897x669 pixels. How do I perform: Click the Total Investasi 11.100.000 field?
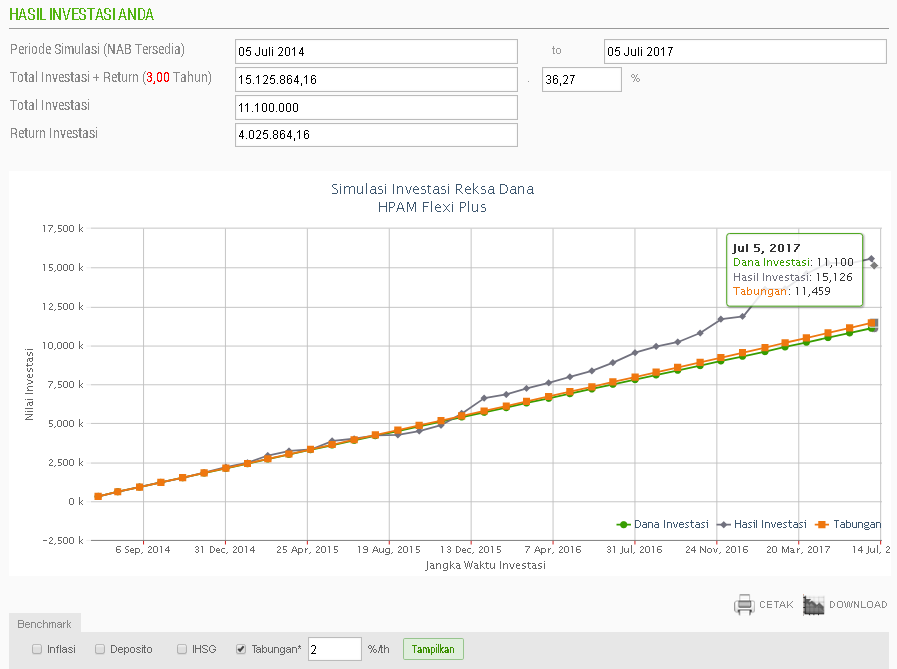(376, 107)
